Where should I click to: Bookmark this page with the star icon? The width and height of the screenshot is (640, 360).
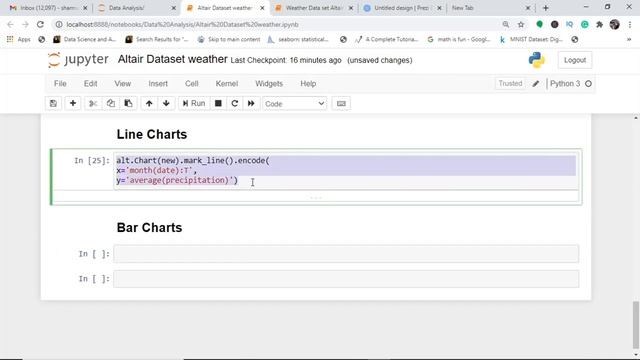coord(521,24)
